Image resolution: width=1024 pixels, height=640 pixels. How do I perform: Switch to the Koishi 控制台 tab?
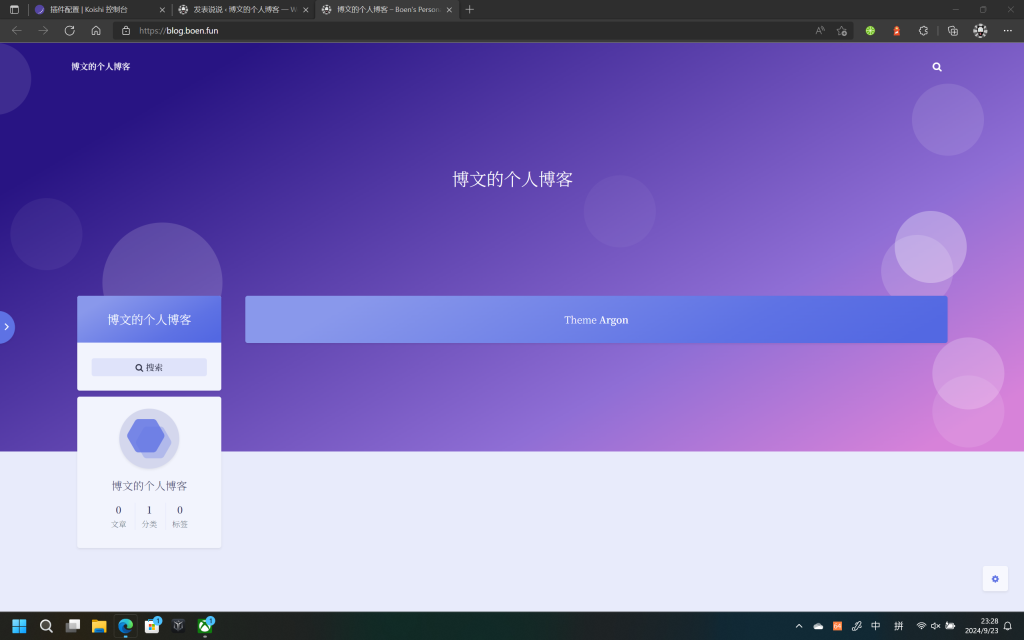tap(95, 10)
